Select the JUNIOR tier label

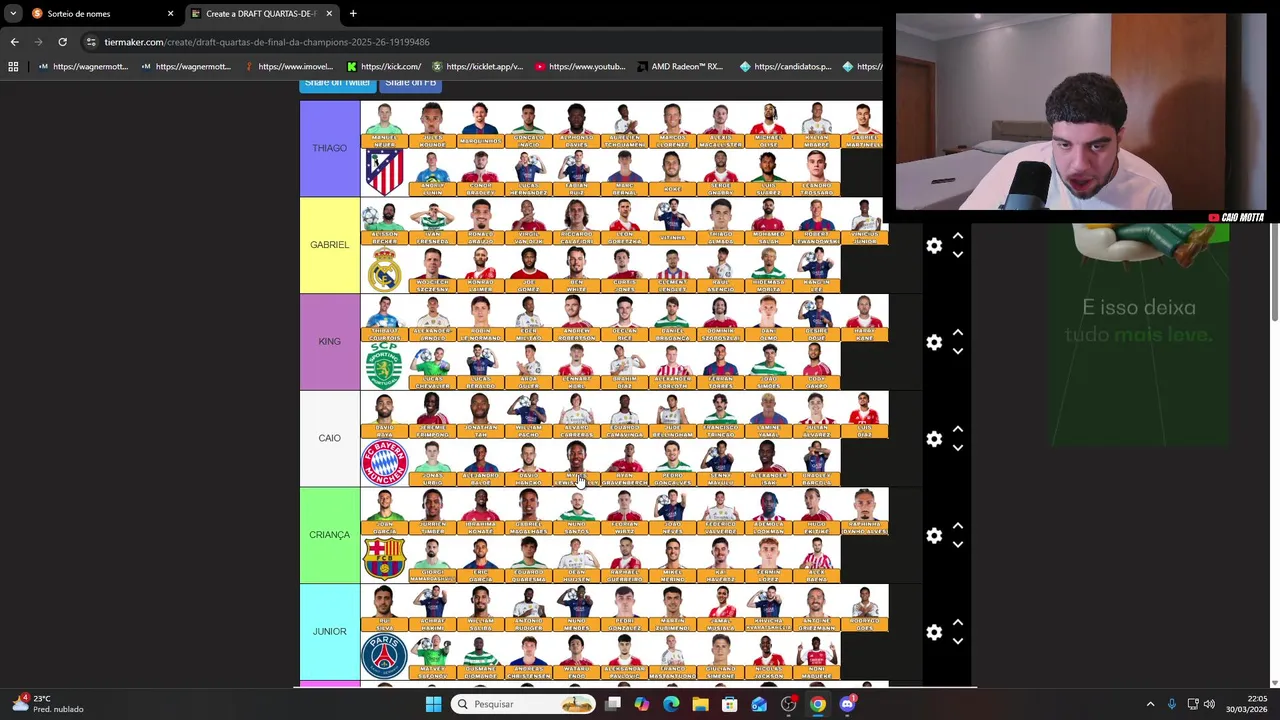coord(330,632)
